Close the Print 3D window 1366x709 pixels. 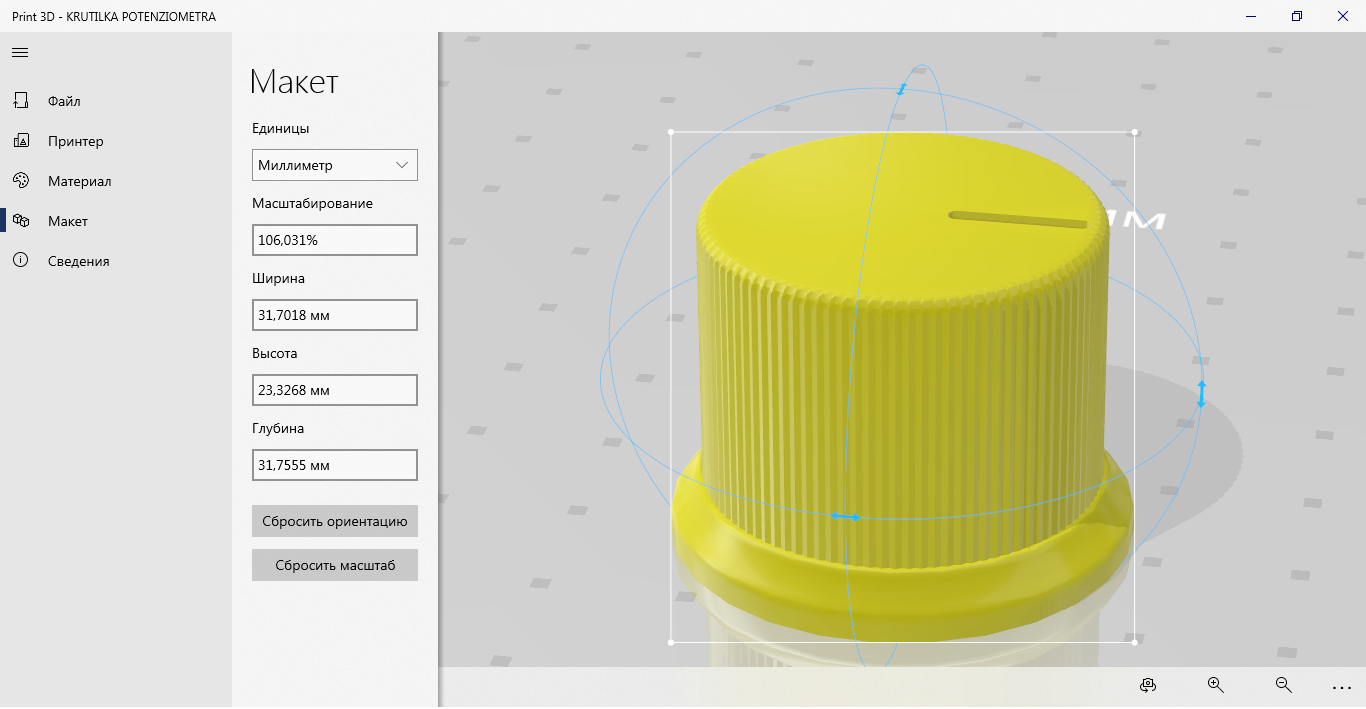1343,16
